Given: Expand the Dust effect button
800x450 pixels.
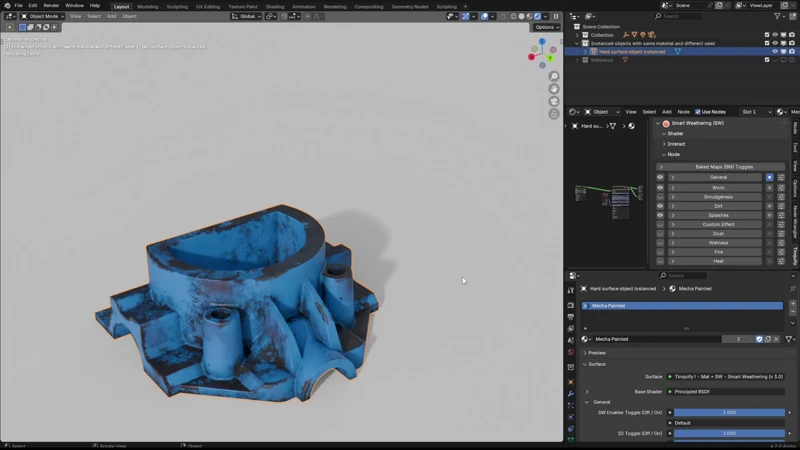Looking at the screenshot, I should point(714,234).
